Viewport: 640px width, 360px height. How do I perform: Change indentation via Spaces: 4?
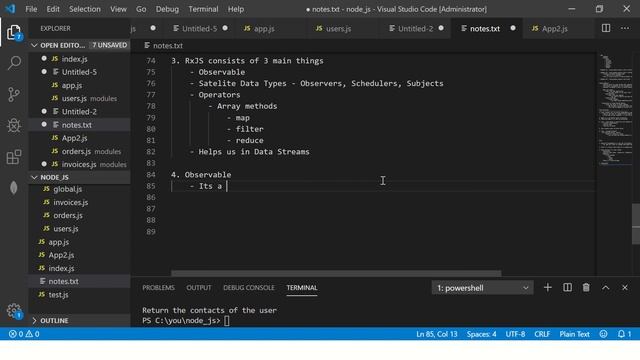482,334
